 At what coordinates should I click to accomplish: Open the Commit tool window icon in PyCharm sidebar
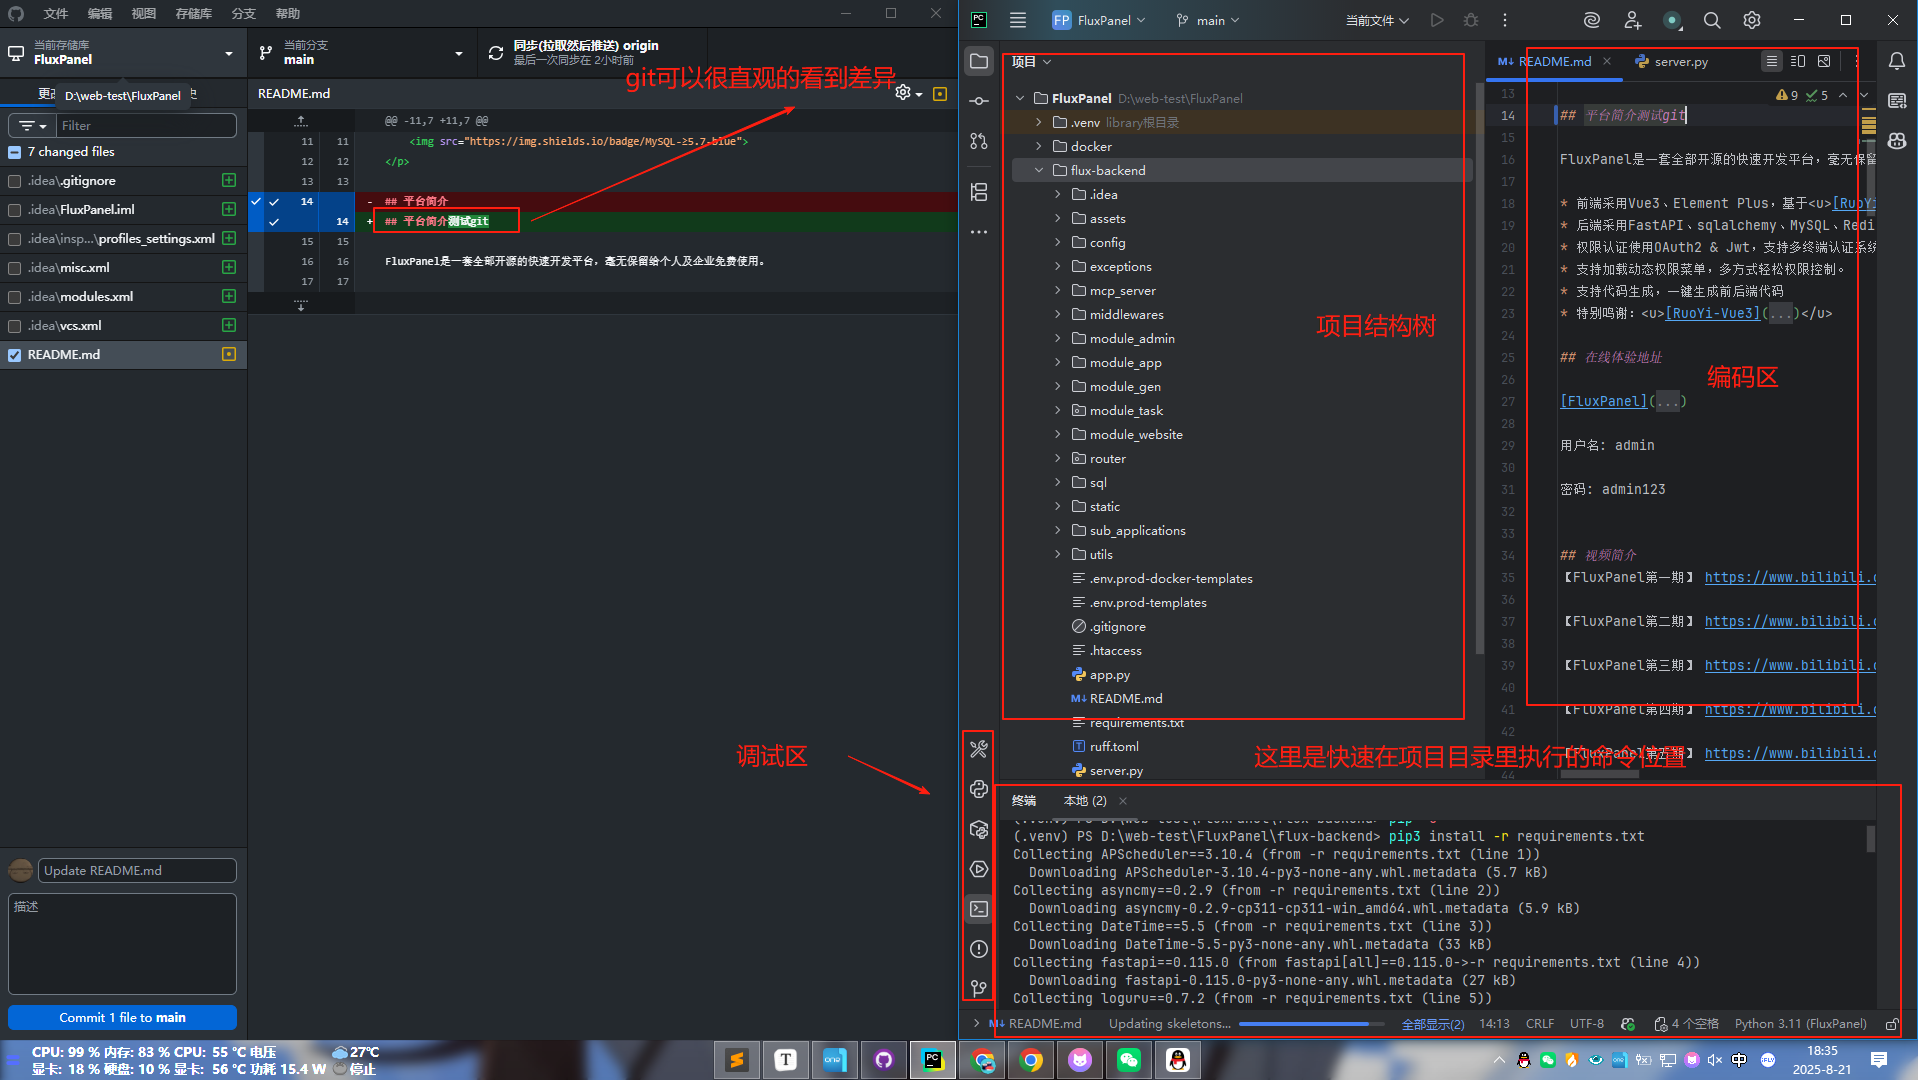(979, 101)
